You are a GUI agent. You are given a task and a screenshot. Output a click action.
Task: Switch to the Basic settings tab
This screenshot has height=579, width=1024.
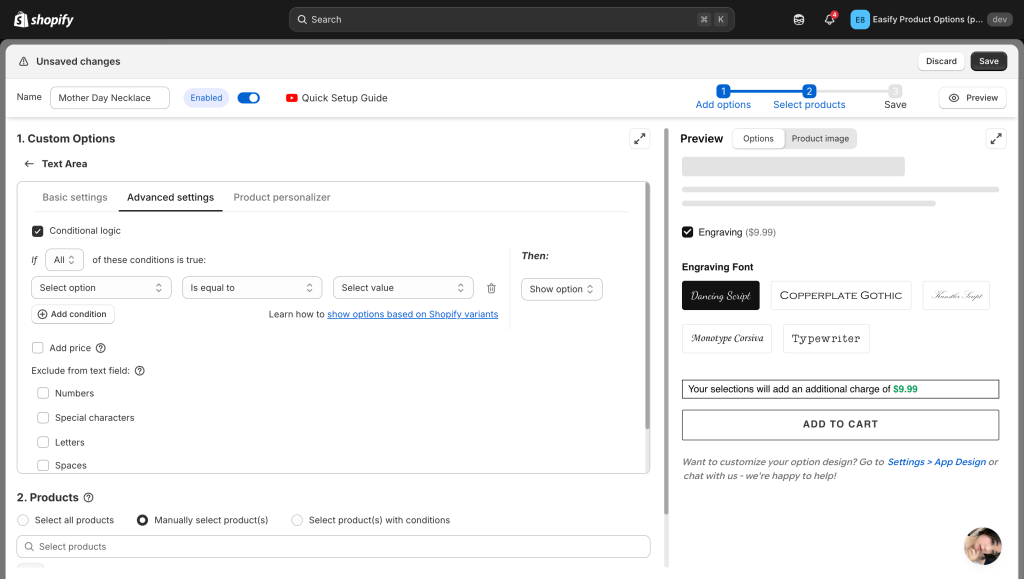coord(75,197)
